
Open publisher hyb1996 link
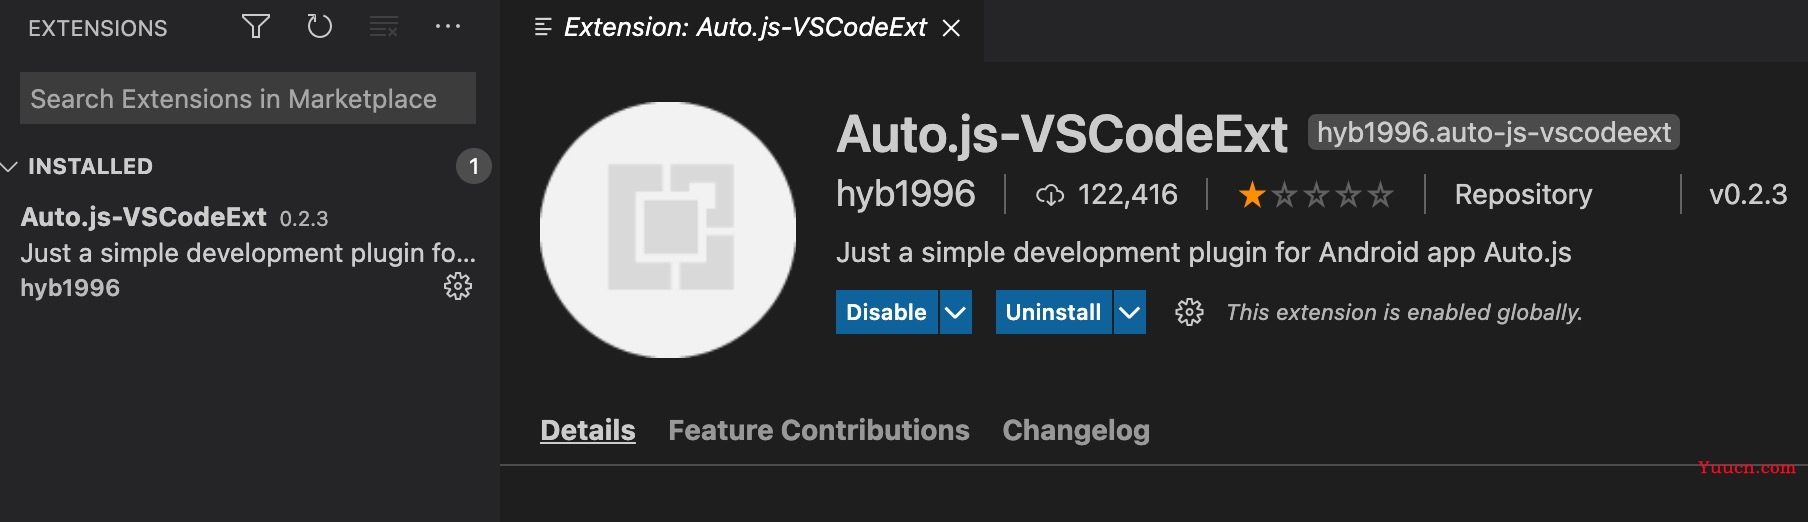906,194
